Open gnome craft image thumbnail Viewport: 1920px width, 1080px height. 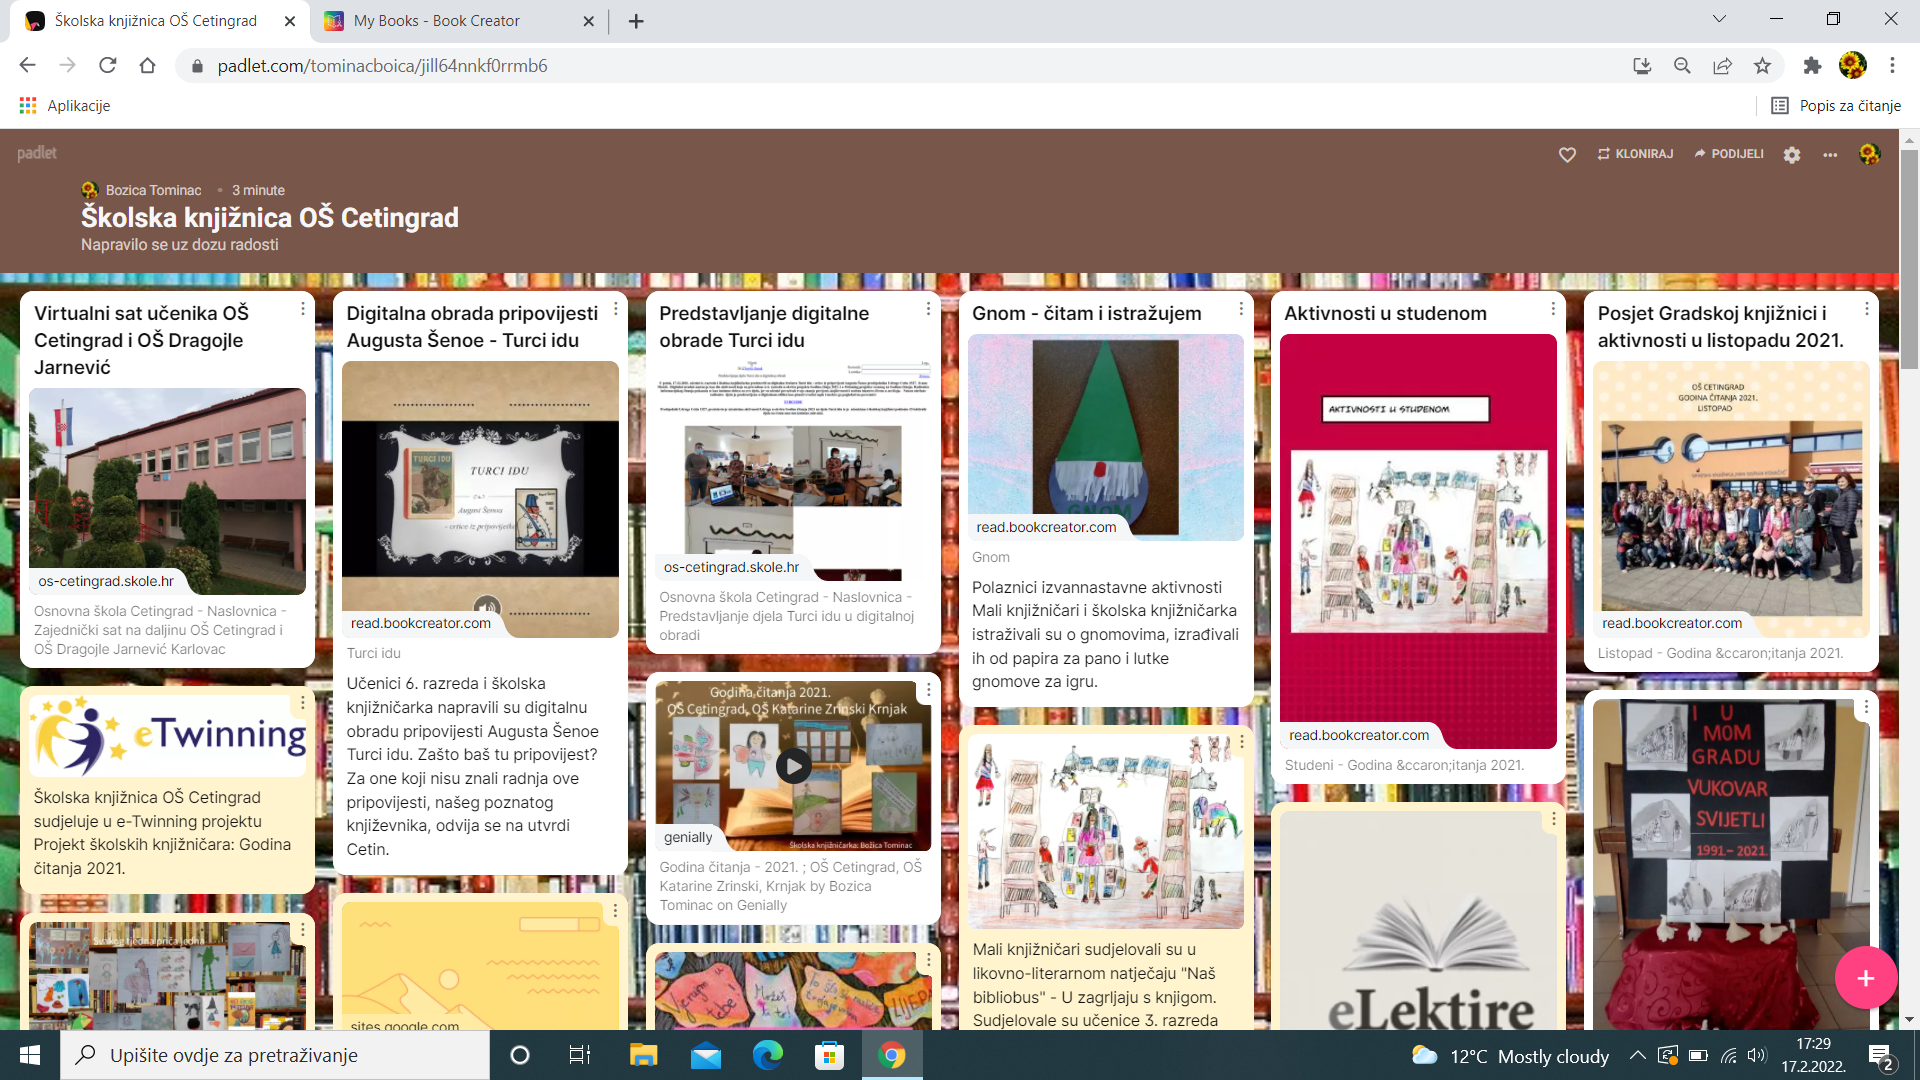pyautogui.click(x=1106, y=436)
